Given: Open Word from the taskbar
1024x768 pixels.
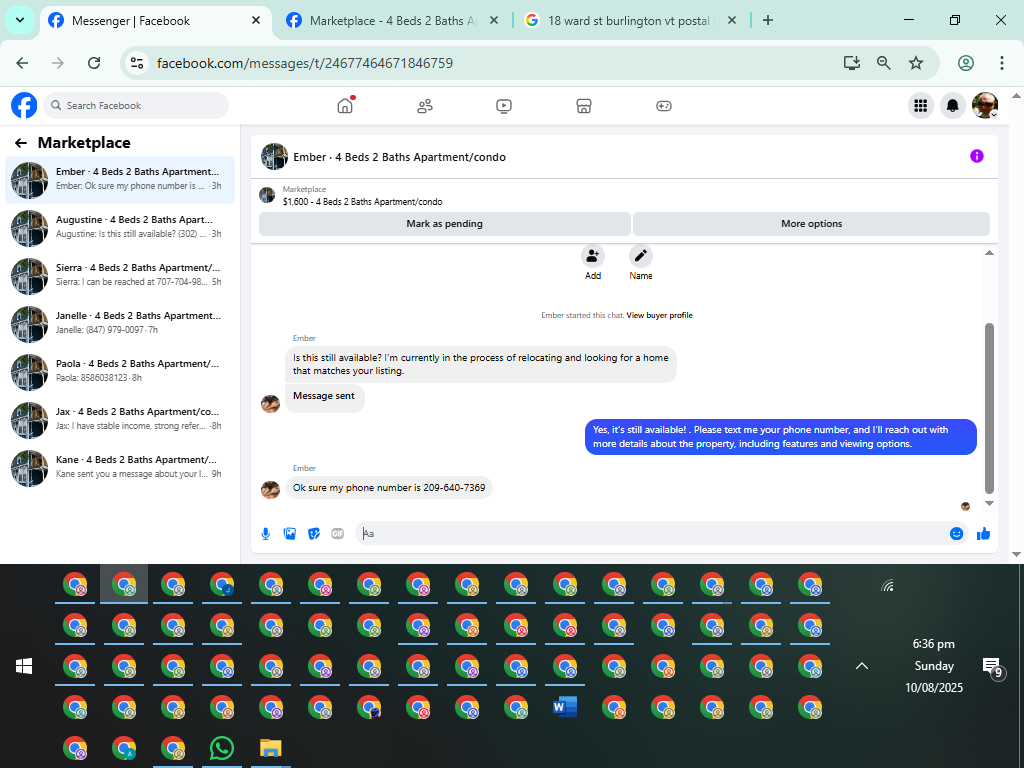Looking at the screenshot, I should 565,707.
